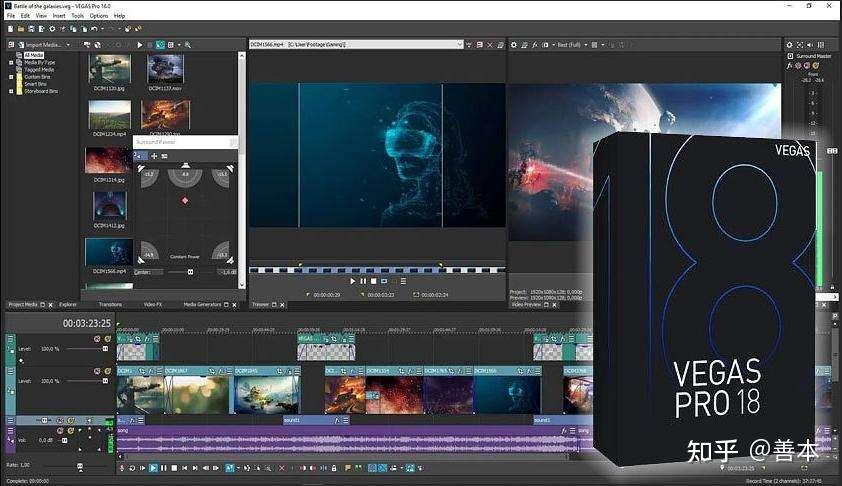Screen dimensions: 842x486
Task: Toggle Auto Preview in Project Media toolbar
Action: point(160,45)
